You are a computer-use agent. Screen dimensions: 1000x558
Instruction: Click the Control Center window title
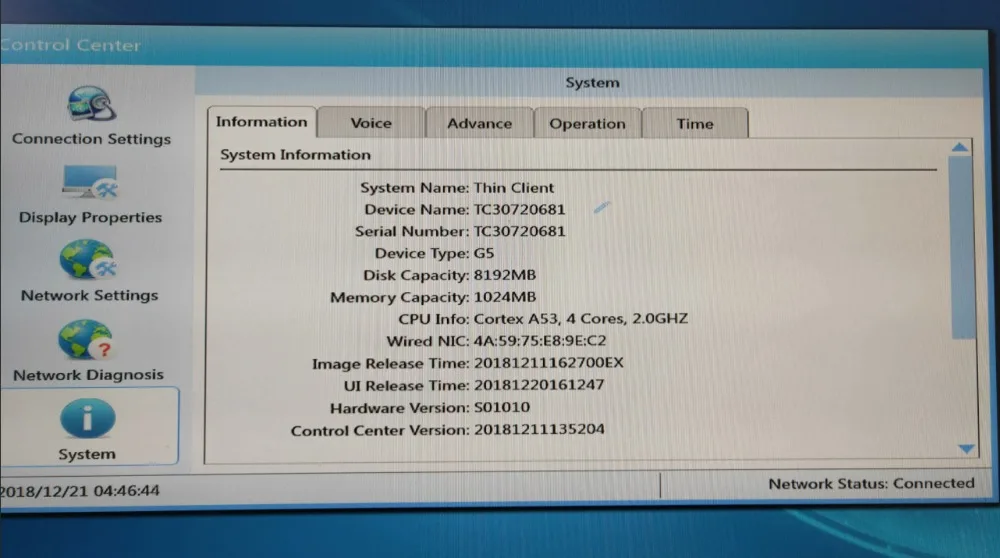pos(70,45)
